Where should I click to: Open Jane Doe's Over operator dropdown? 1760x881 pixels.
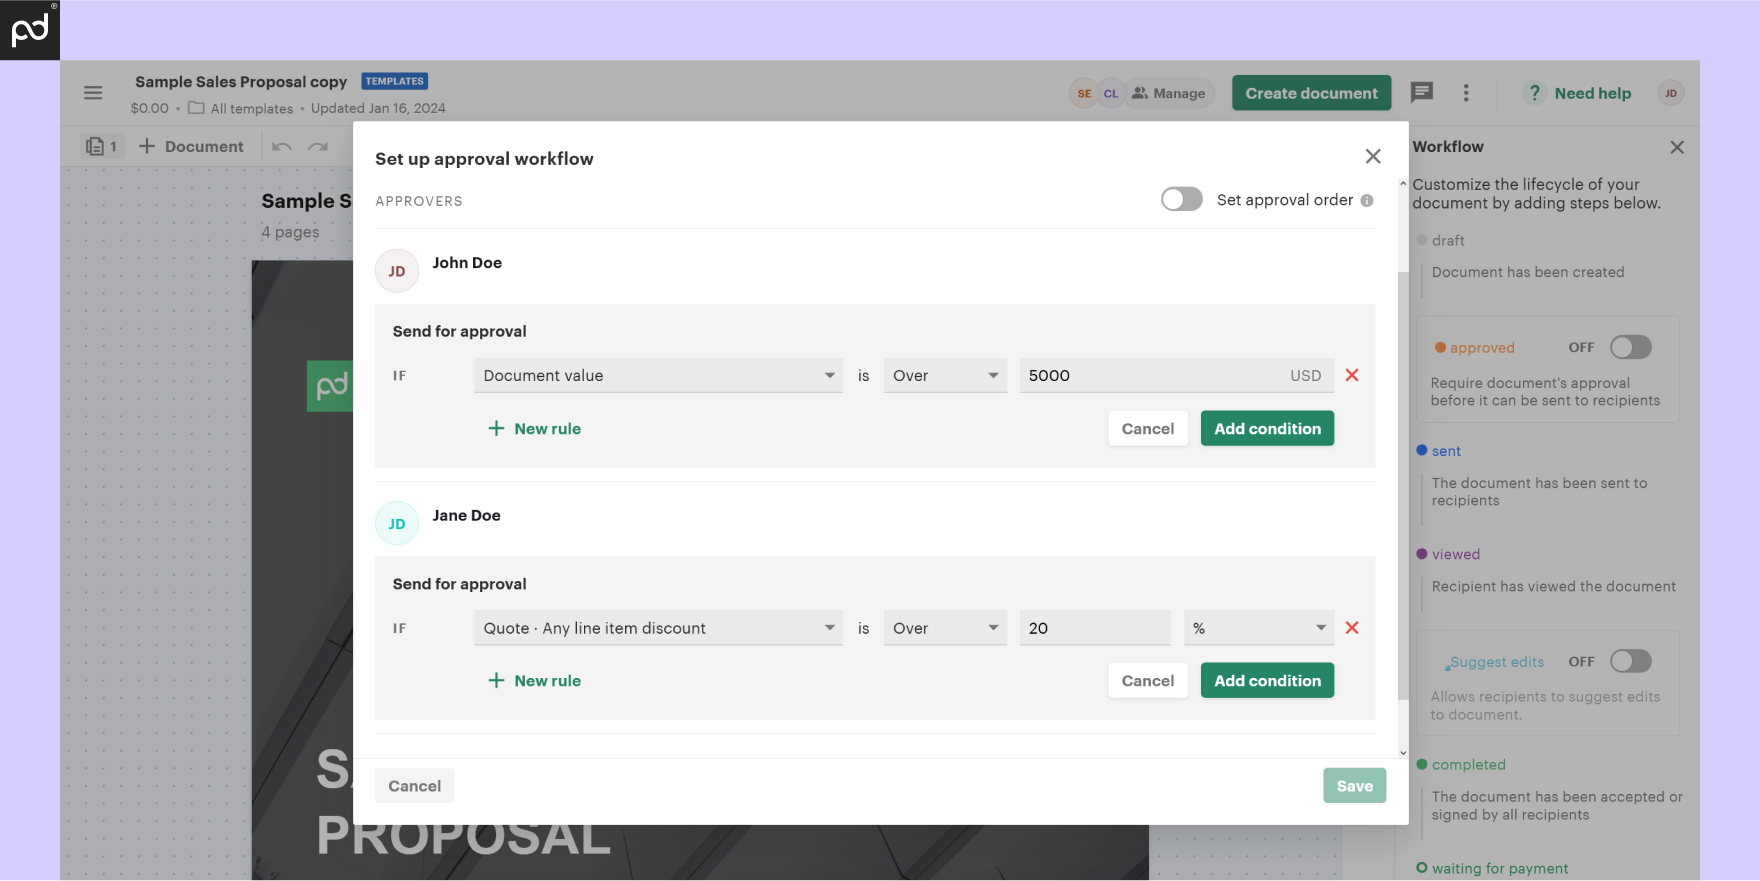click(945, 628)
